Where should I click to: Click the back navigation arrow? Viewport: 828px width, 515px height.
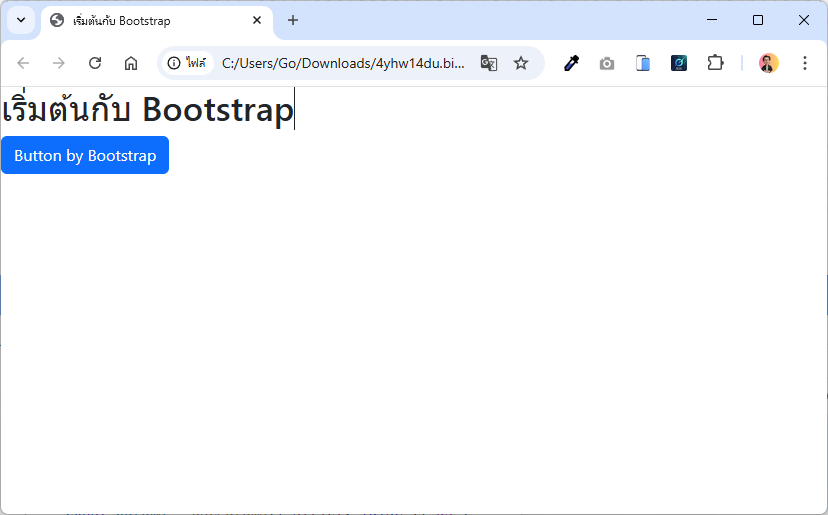click(23, 63)
